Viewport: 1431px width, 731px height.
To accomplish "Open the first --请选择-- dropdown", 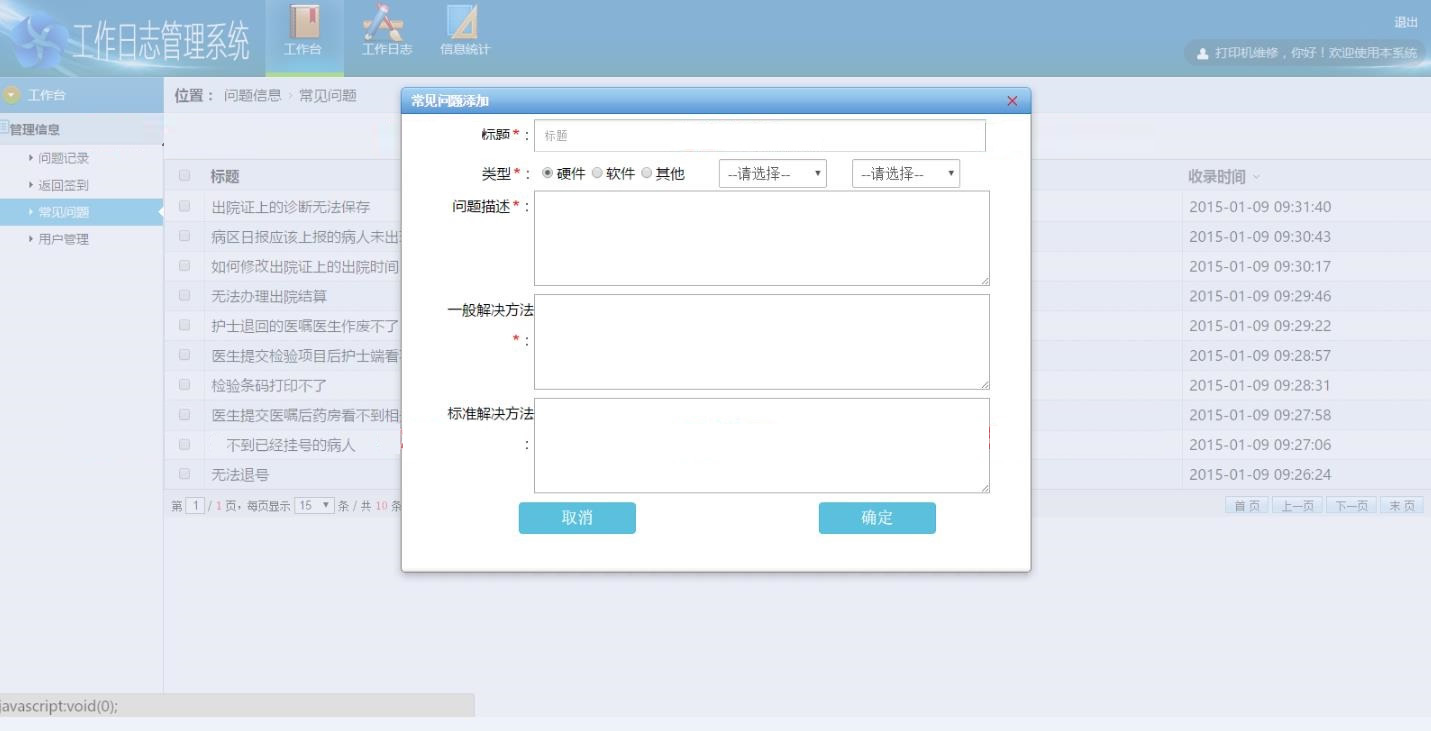I will point(773,172).
